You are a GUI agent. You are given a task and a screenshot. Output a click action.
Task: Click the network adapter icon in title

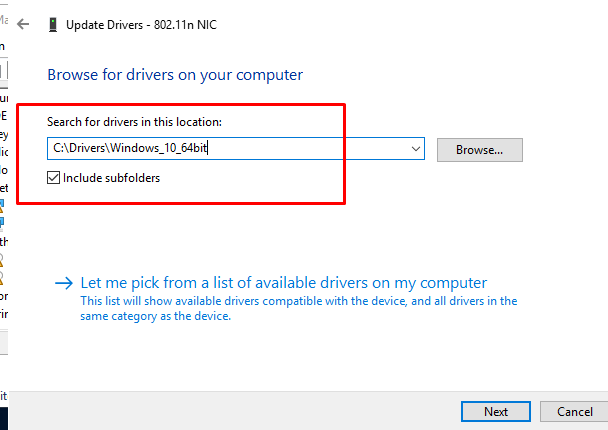(53, 25)
